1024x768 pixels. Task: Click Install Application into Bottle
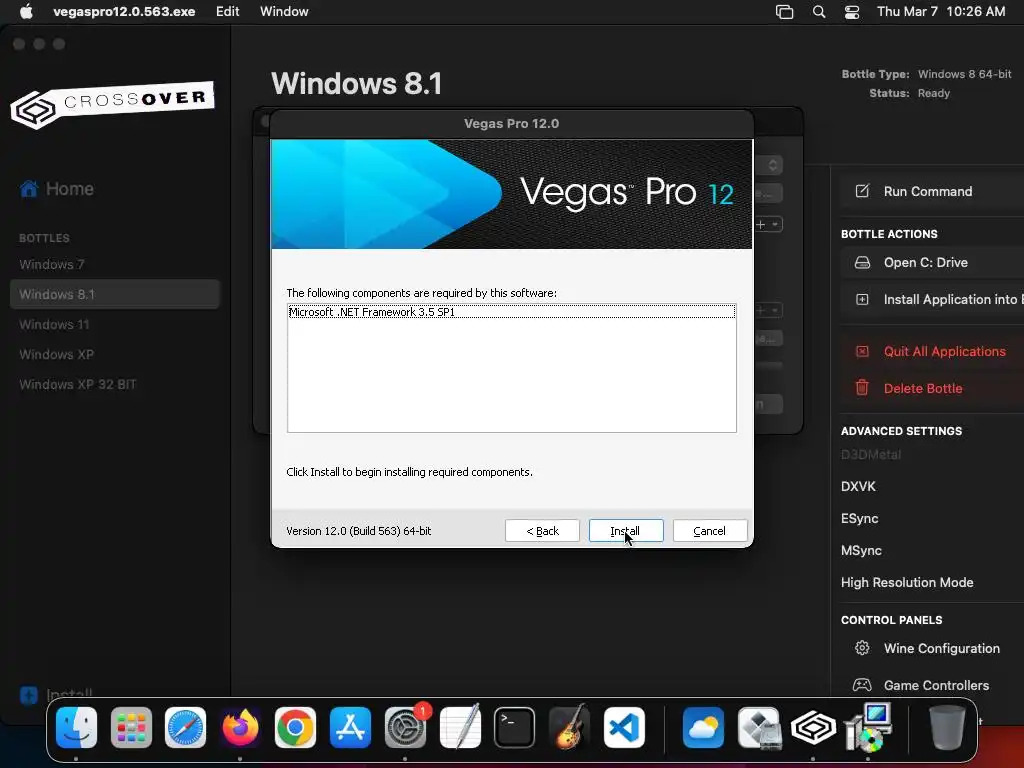(x=932, y=300)
